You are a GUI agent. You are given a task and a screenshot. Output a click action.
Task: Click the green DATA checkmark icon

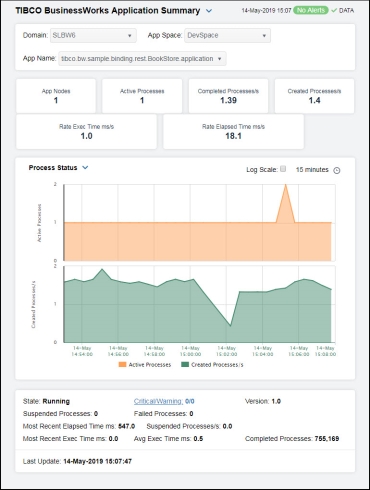point(334,11)
